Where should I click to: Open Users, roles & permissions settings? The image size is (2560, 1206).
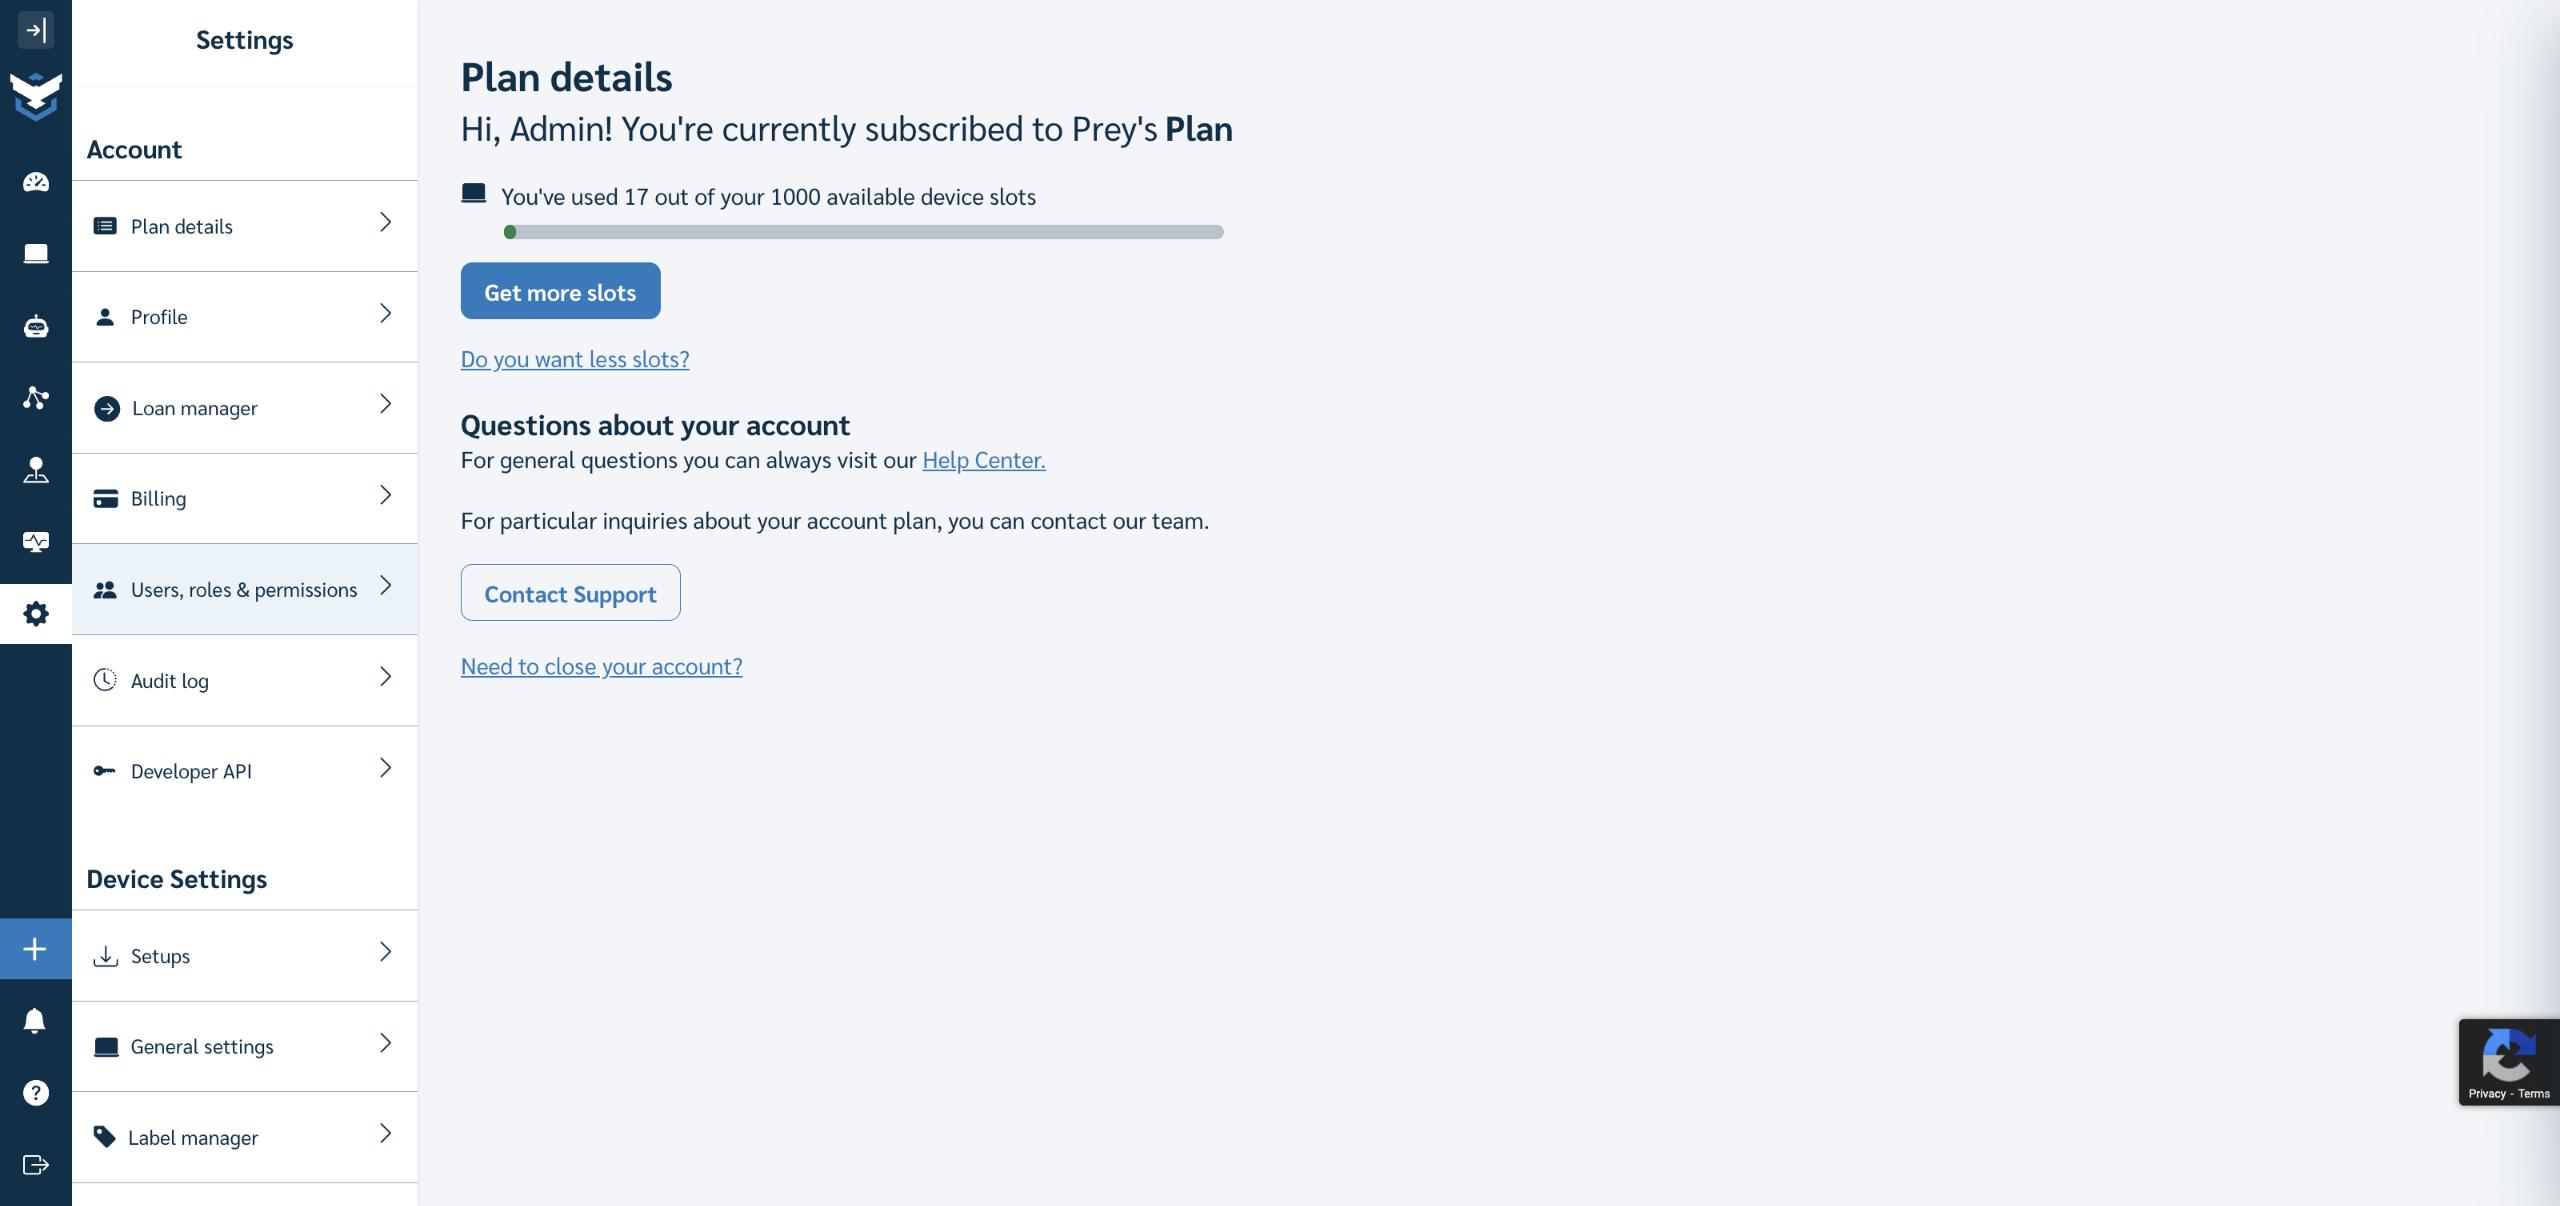tap(244, 590)
